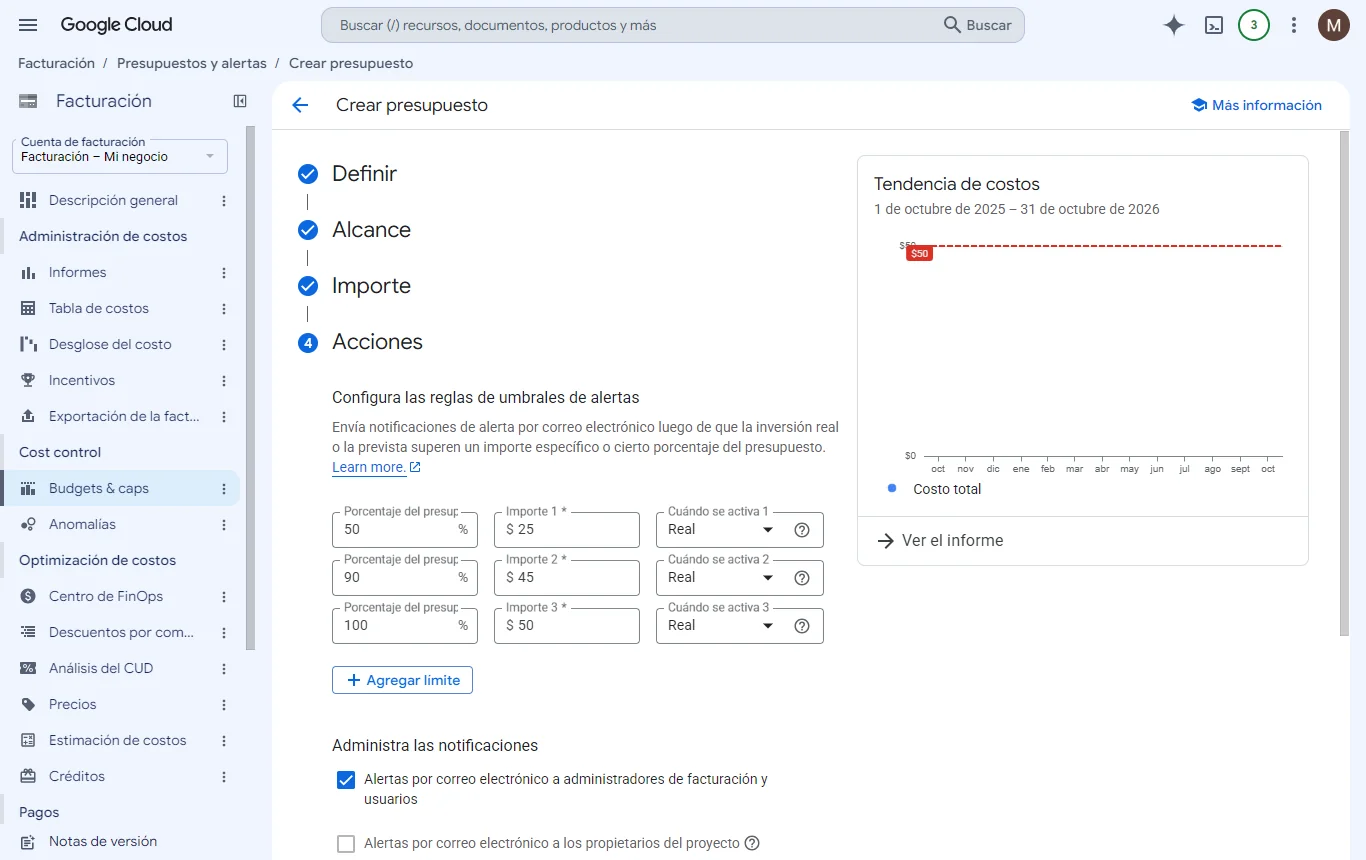Edit the 90 percent threshold field

click(405, 578)
